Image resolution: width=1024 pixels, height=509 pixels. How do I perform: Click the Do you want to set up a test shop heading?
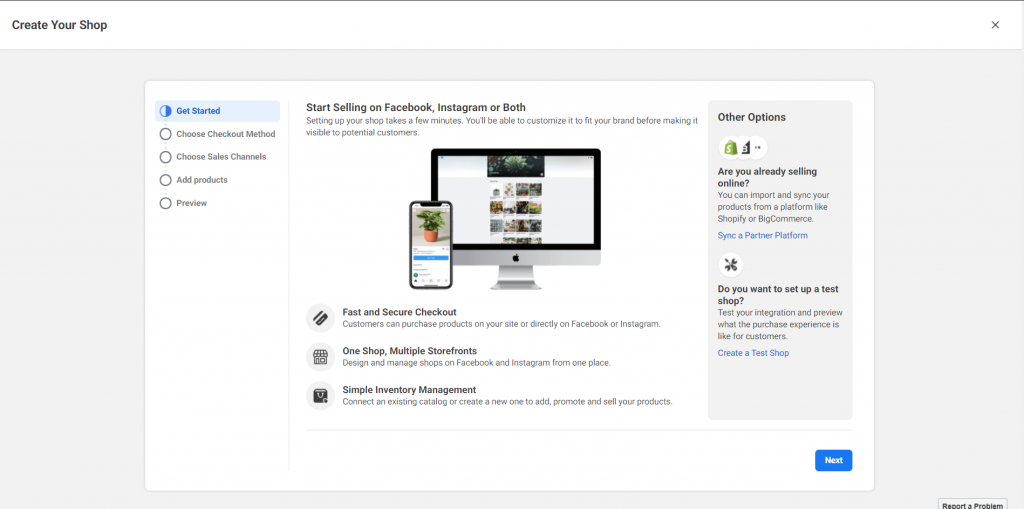[x=778, y=295]
